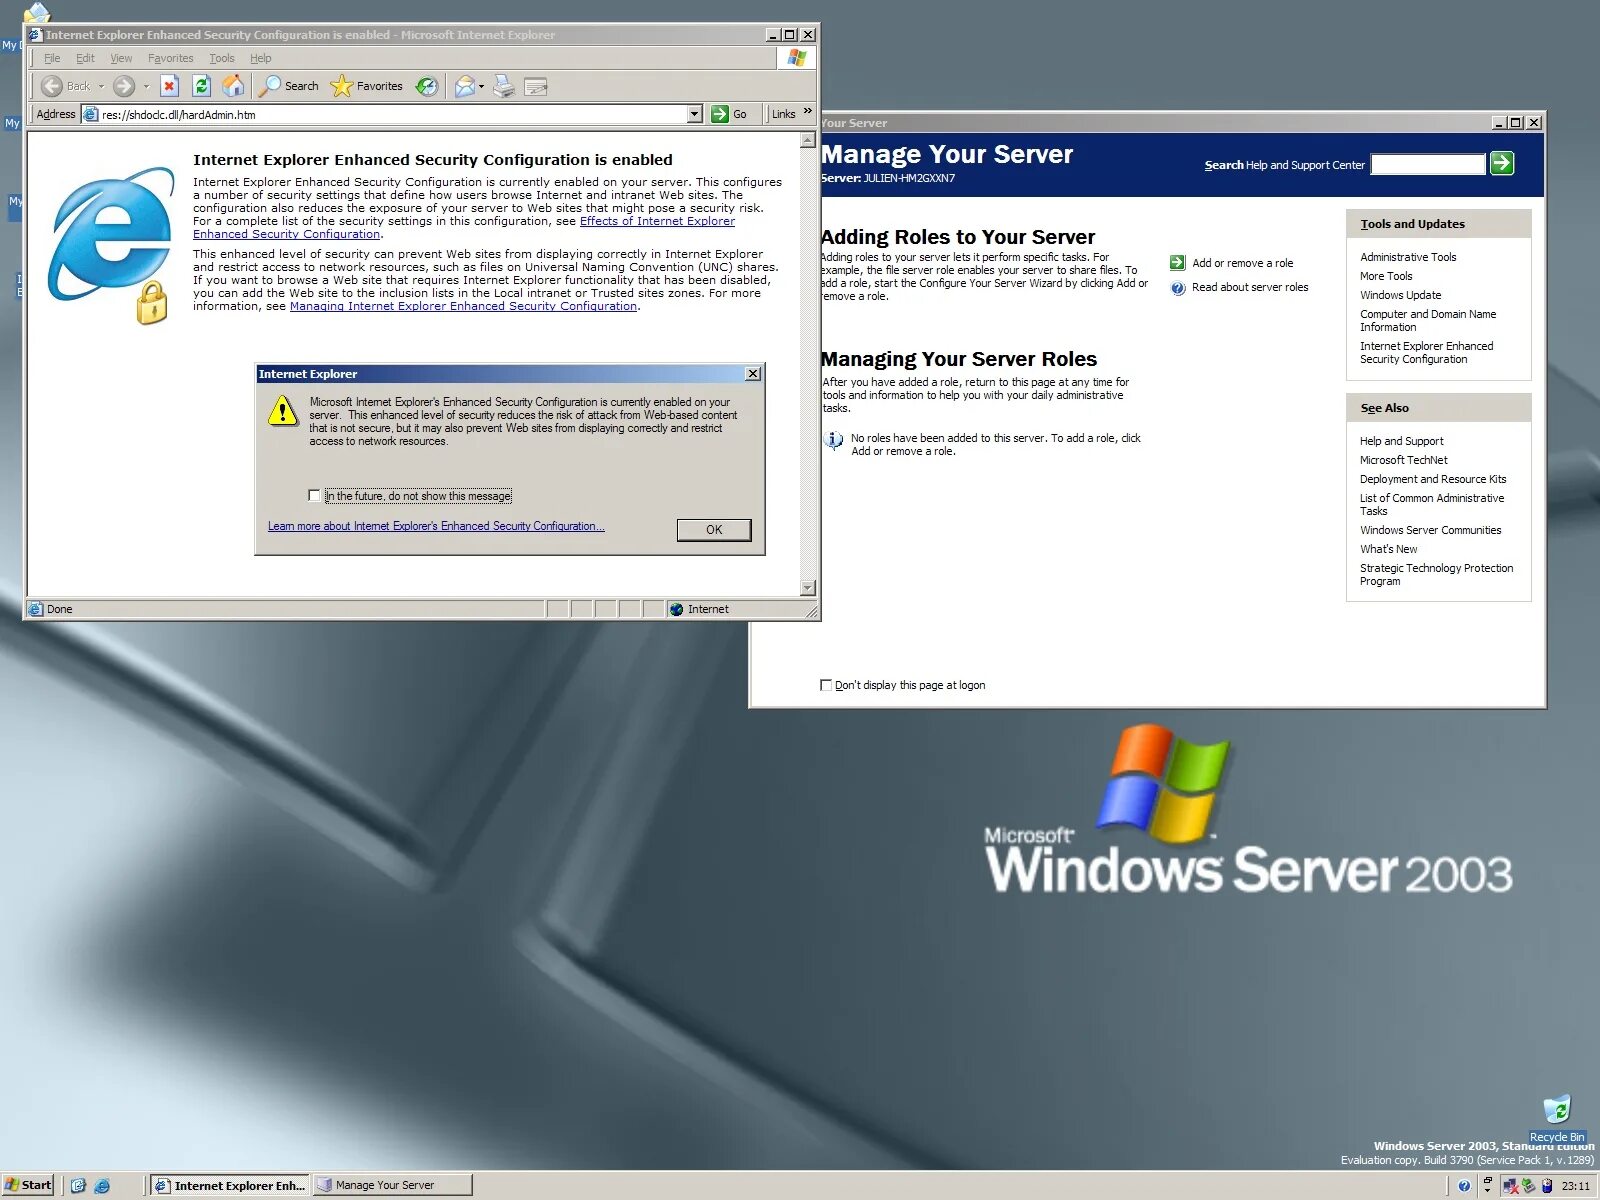Click the network tray icon with red X

[1511, 1186]
